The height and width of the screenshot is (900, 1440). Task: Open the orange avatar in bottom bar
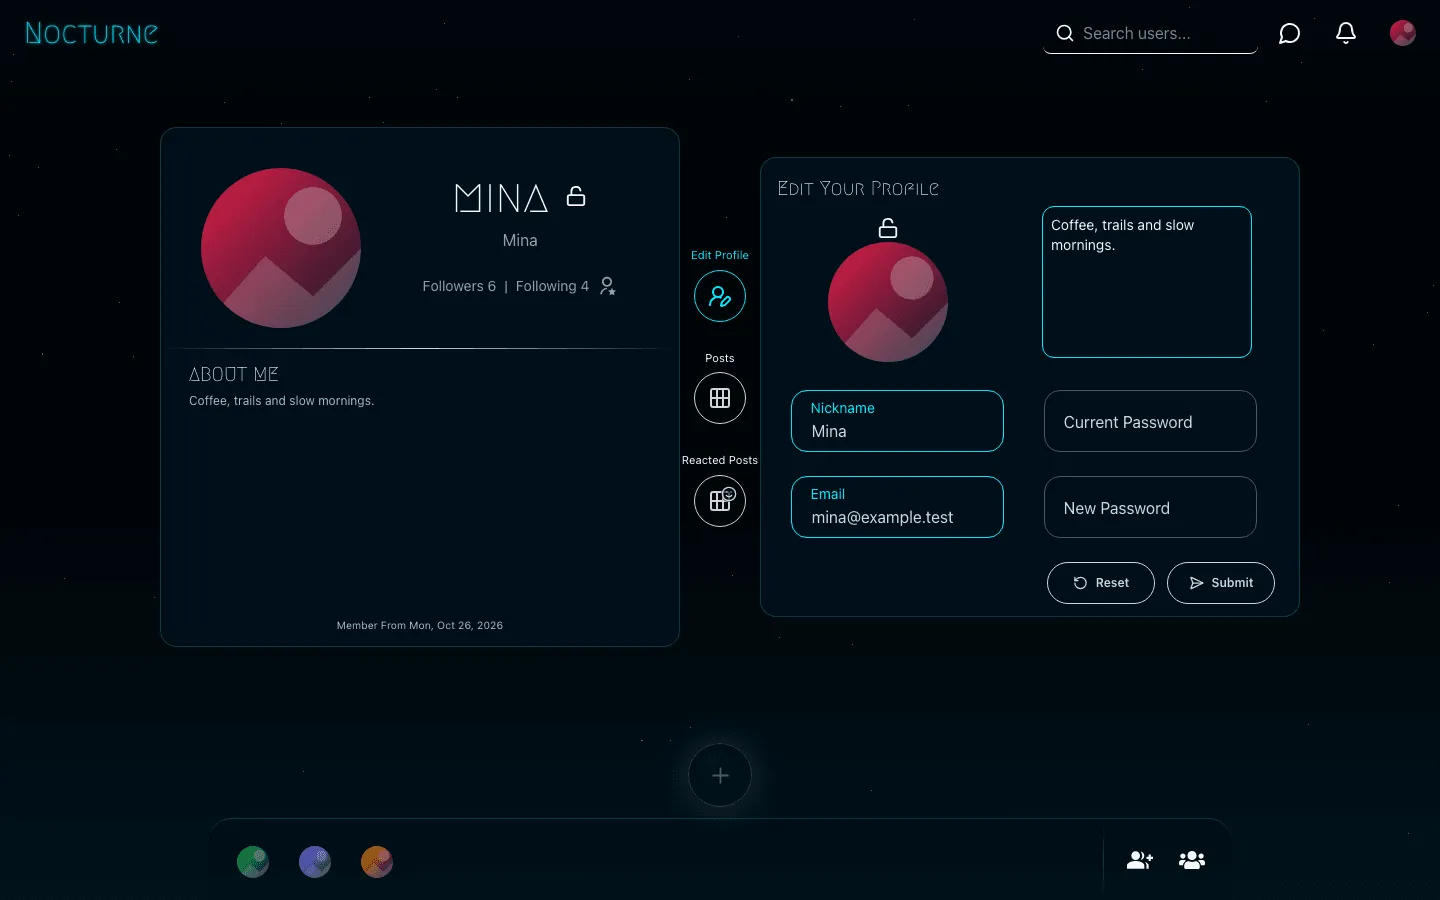coord(377,862)
